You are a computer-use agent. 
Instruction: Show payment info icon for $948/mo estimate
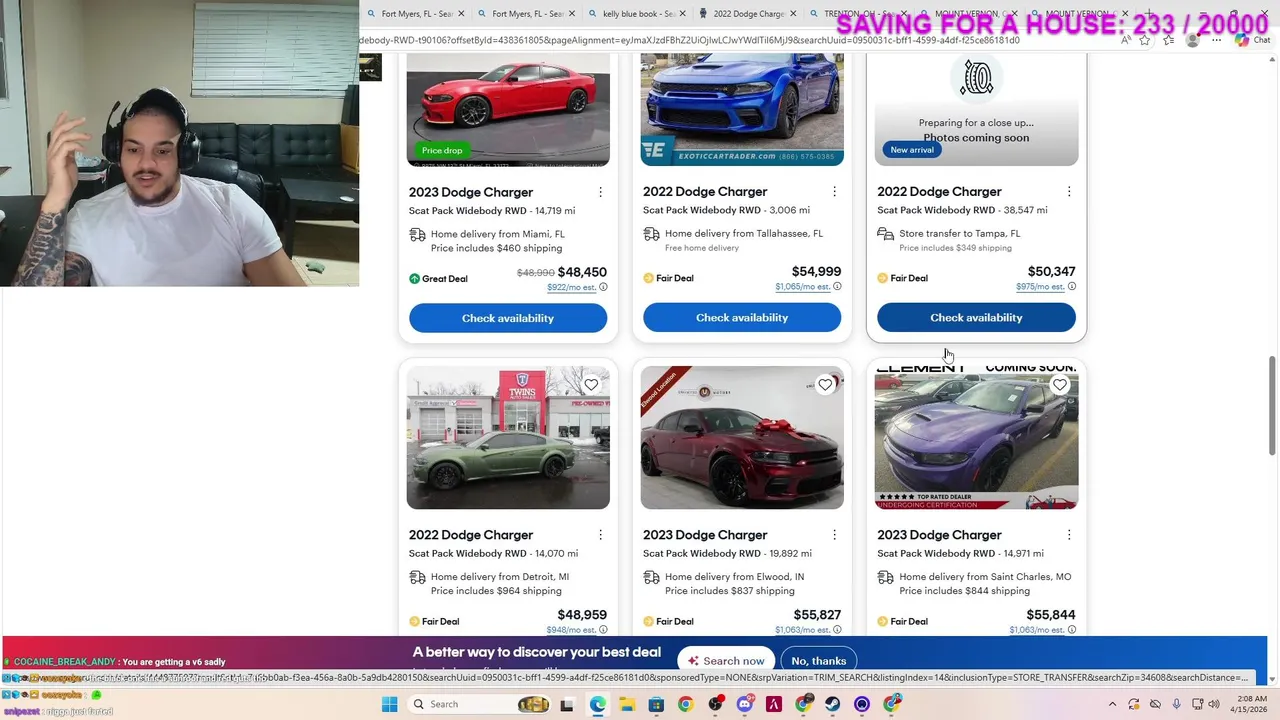[603, 630]
